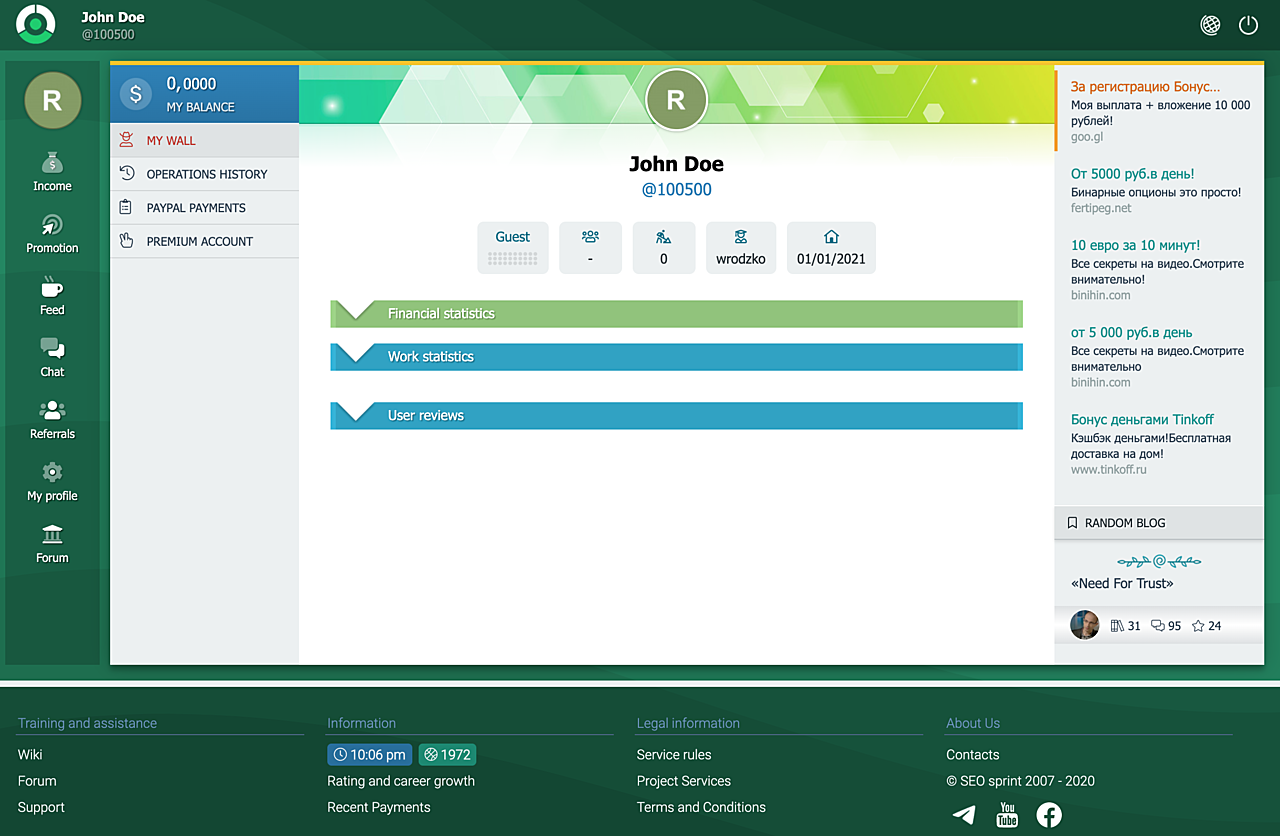Screen dimensions: 1280x836
Task: Expand the Work statistics section
Action: 676,357
